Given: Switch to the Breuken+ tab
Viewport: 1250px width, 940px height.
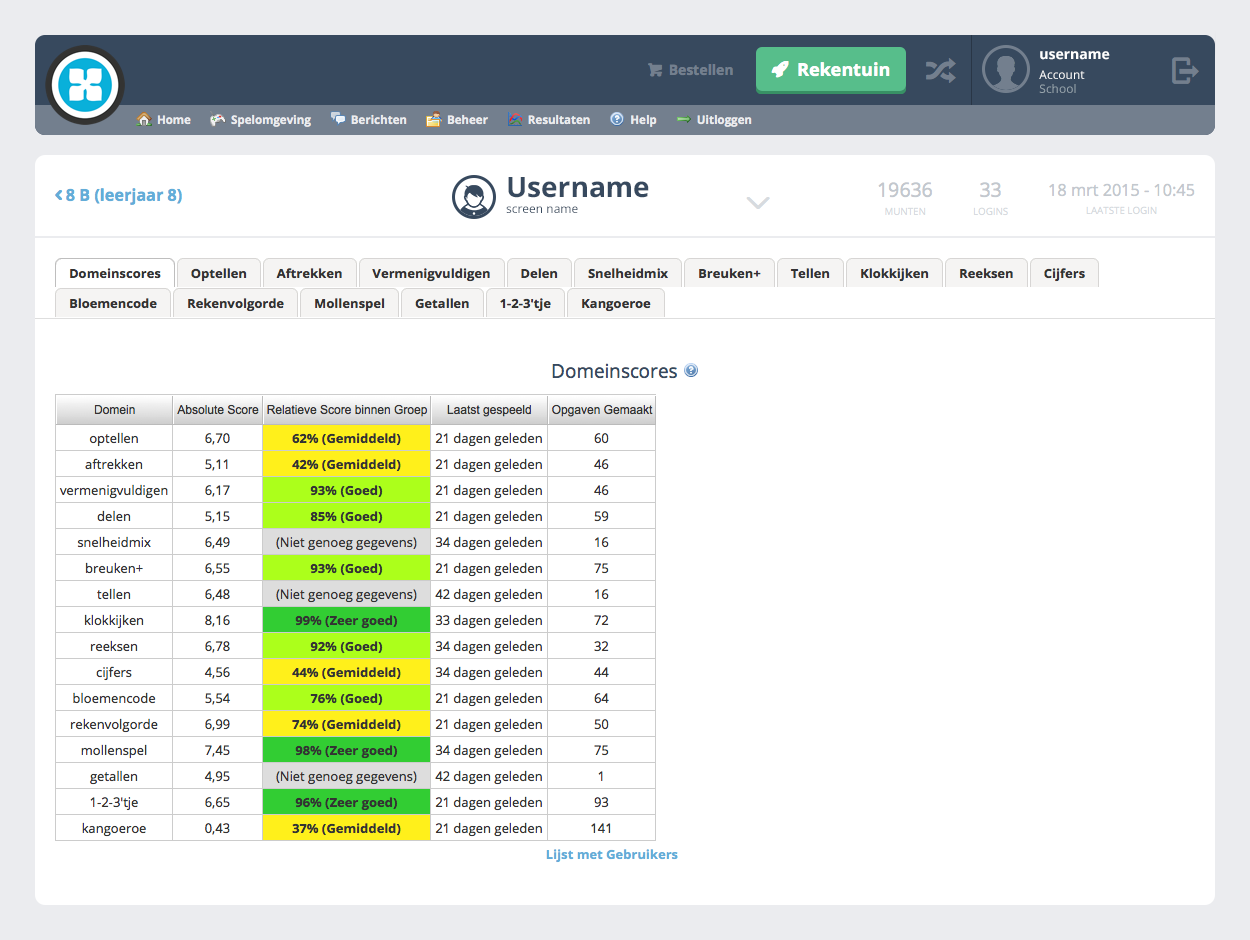Looking at the screenshot, I should [x=730, y=273].
